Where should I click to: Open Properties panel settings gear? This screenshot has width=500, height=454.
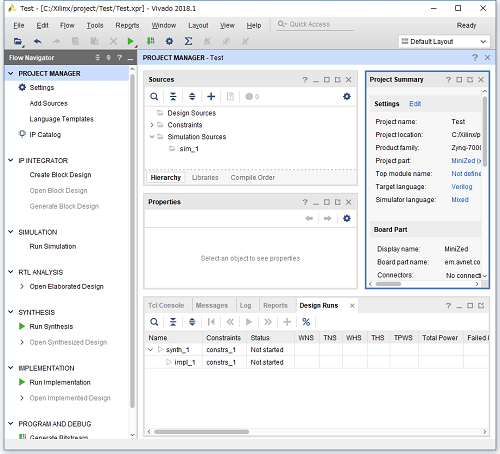coord(347,218)
